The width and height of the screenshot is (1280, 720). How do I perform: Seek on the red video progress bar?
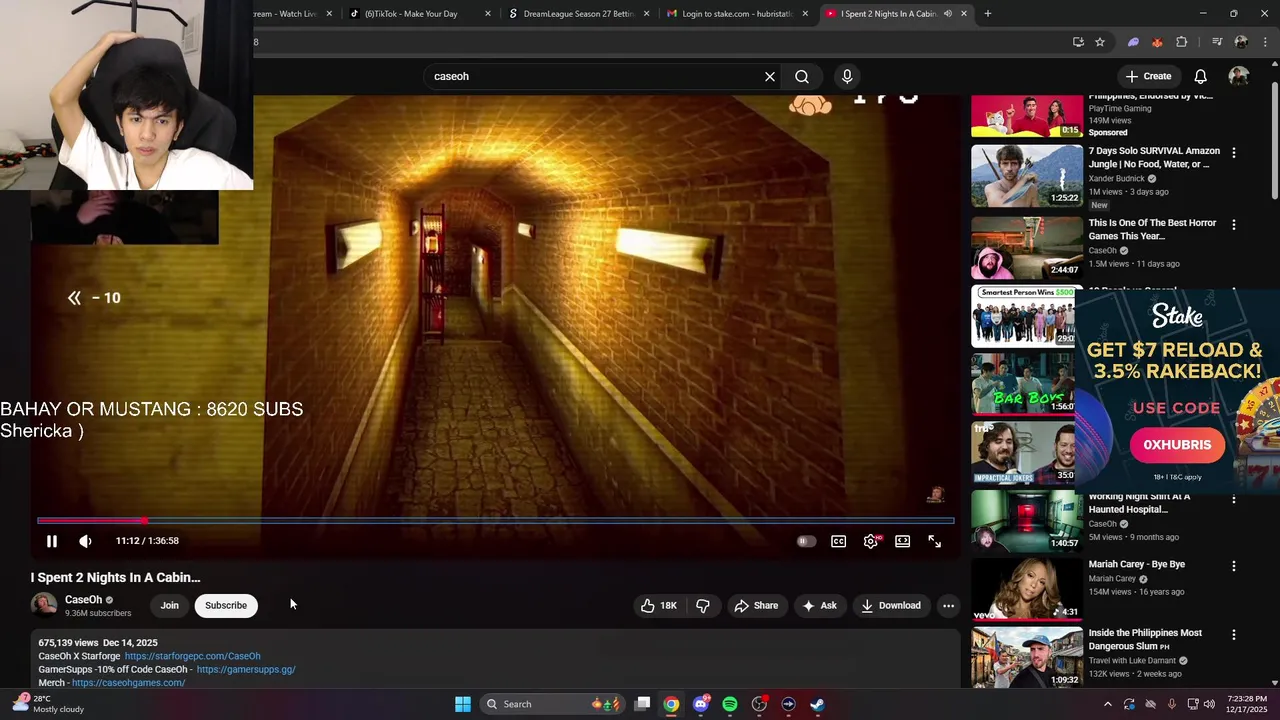pos(495,520)
